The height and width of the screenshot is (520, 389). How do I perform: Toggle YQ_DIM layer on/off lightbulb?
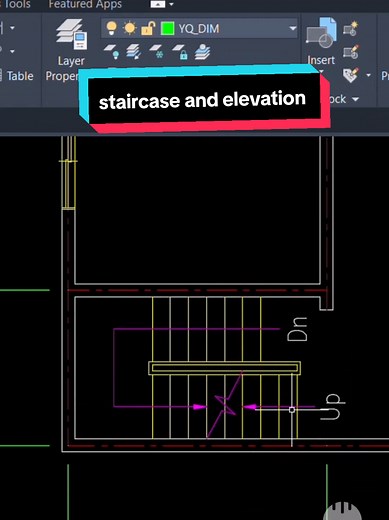(111, 28)
